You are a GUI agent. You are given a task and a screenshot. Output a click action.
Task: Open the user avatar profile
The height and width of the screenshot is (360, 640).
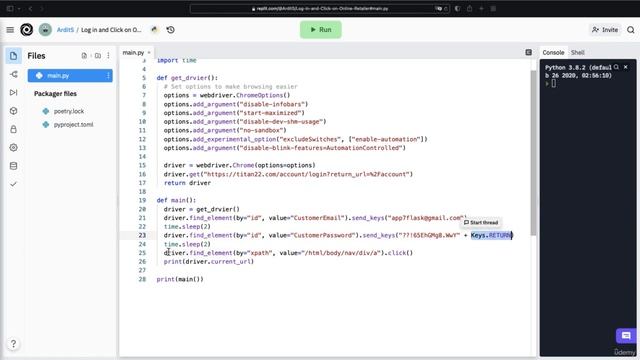point(45,30)
